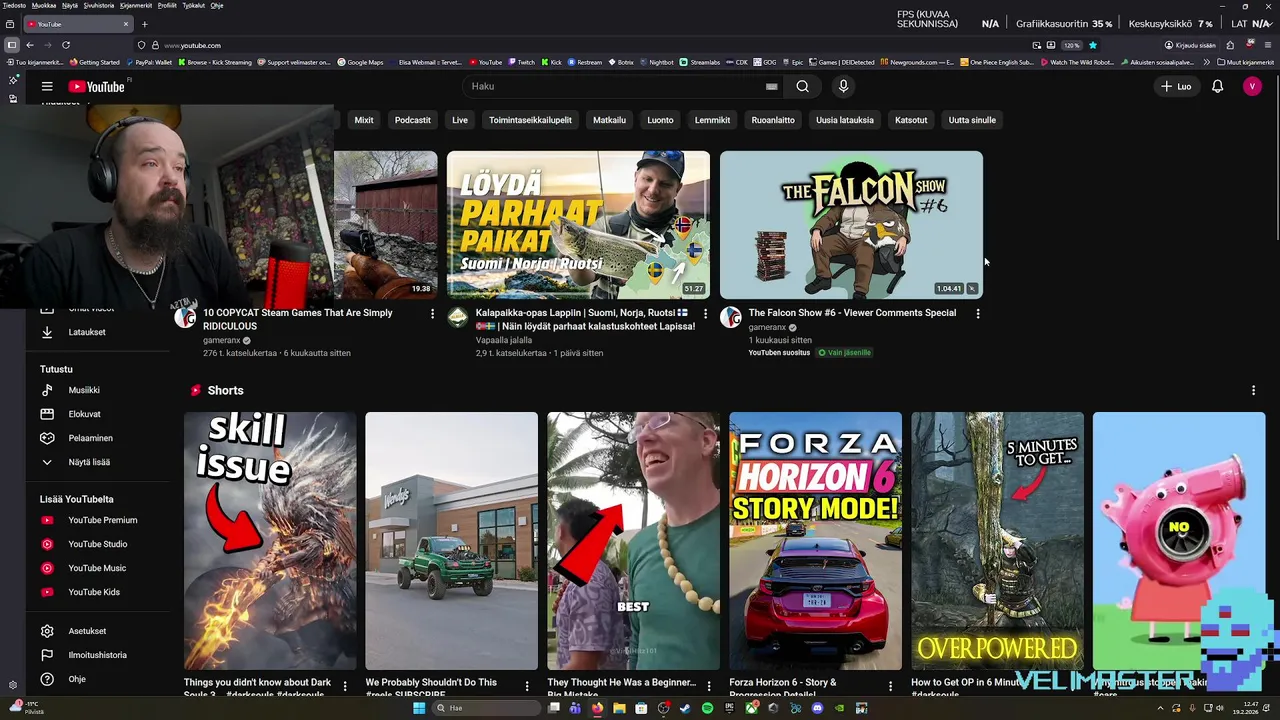
Task: Open YouTube Kids from the sidebar
Action: (93, 592)
